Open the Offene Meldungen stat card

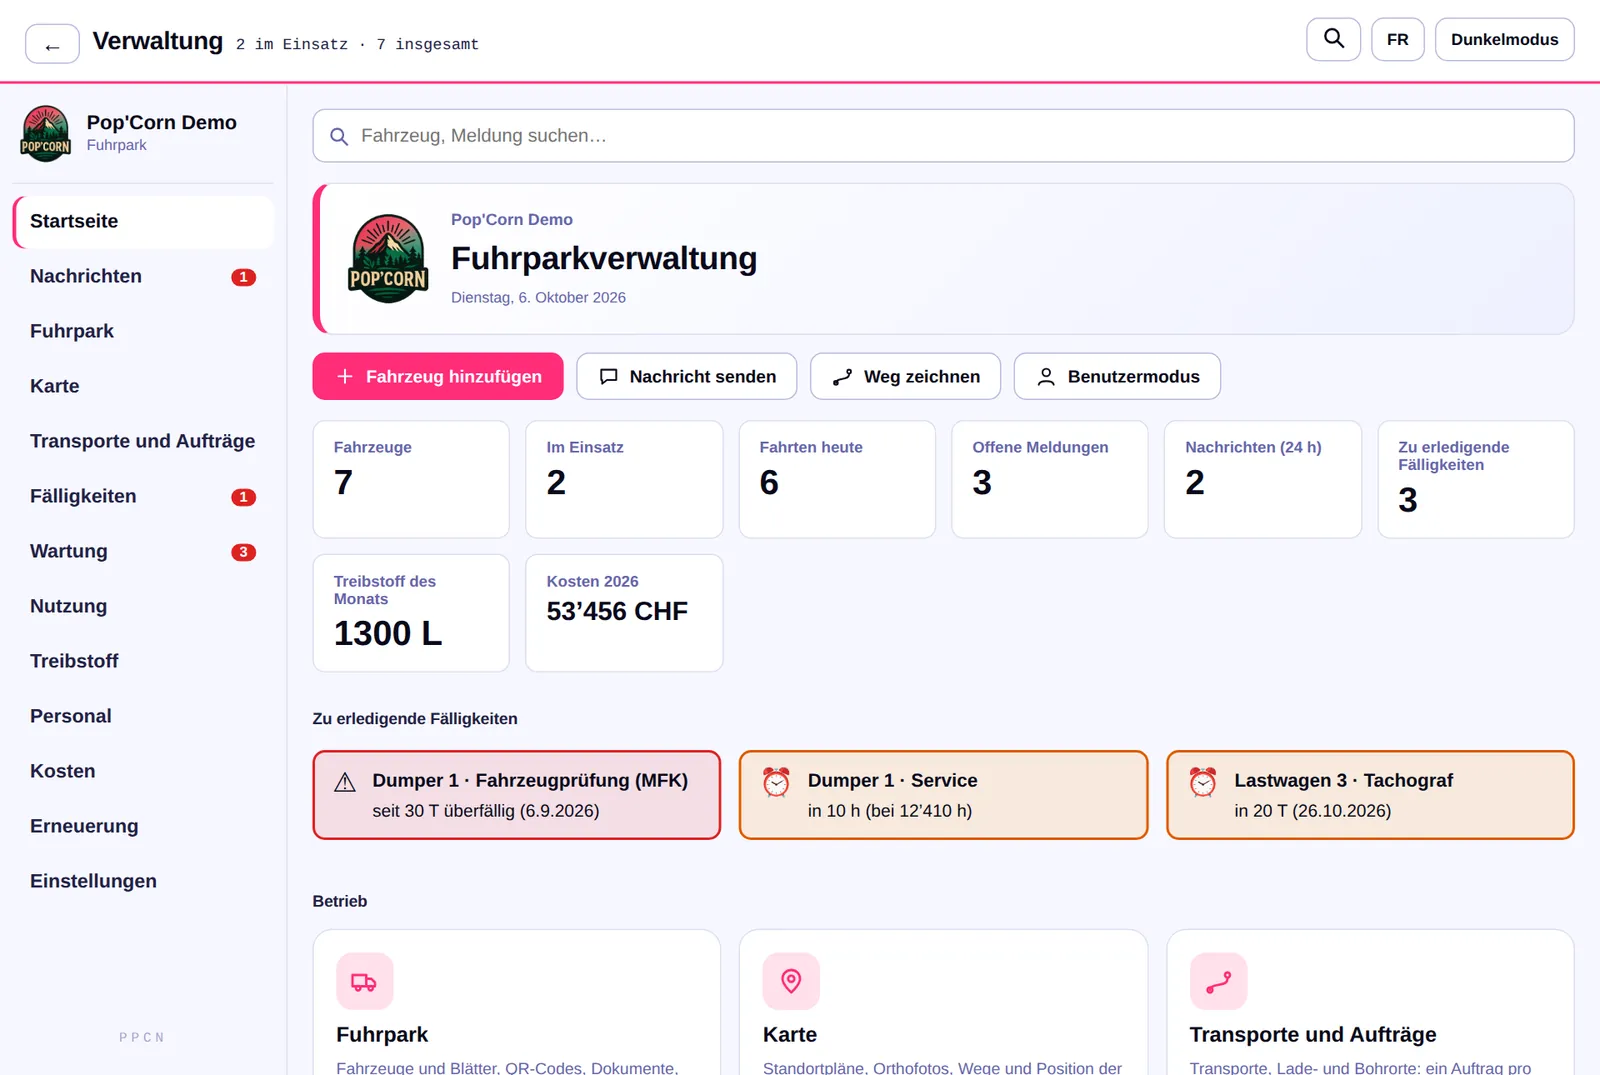1050,479
